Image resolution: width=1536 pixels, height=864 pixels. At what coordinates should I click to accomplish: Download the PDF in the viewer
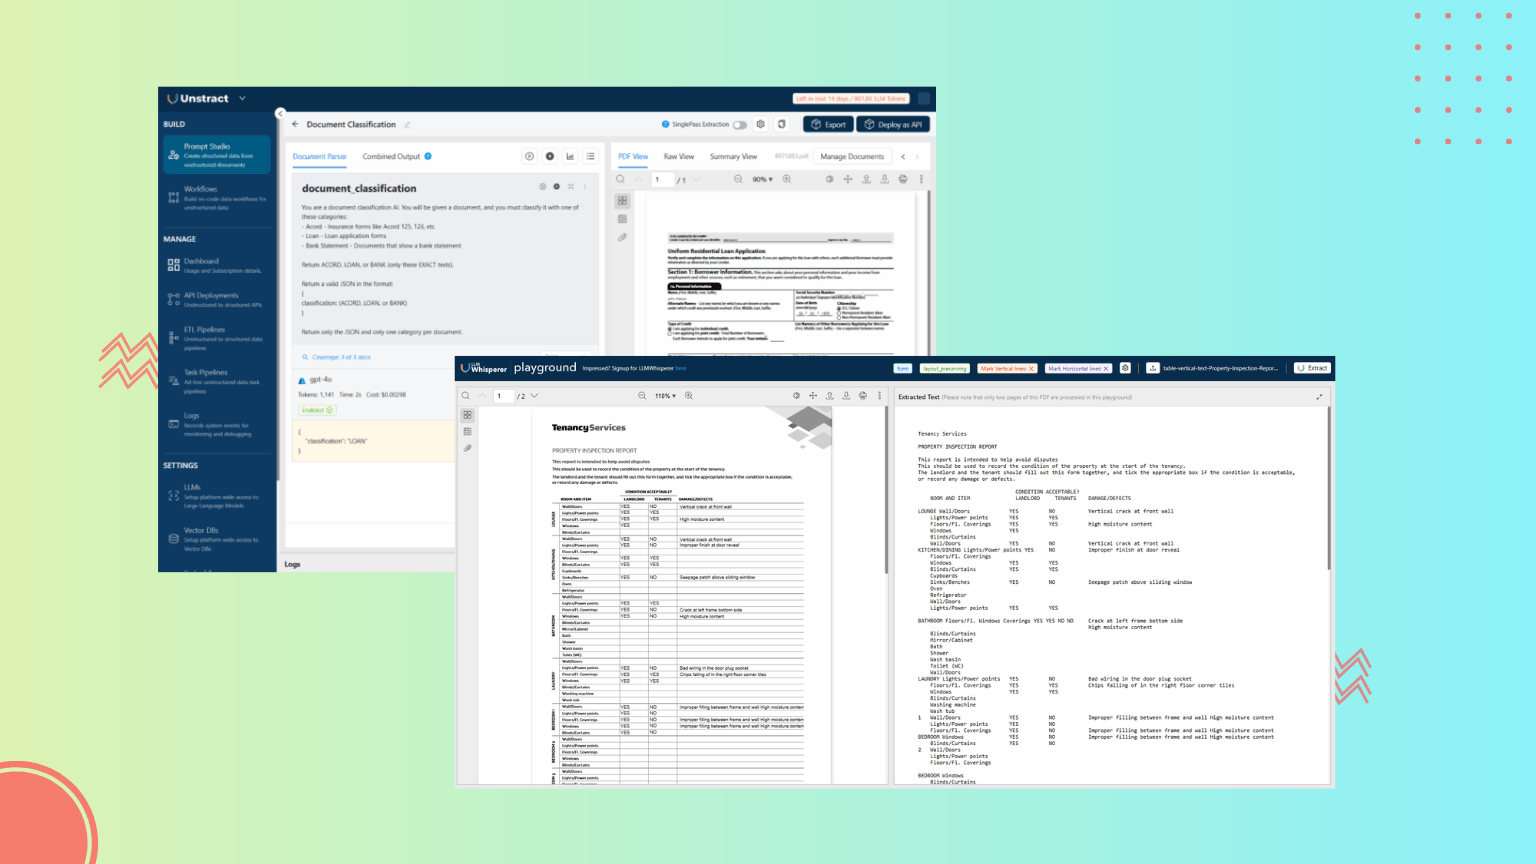[x=885, y=179]
